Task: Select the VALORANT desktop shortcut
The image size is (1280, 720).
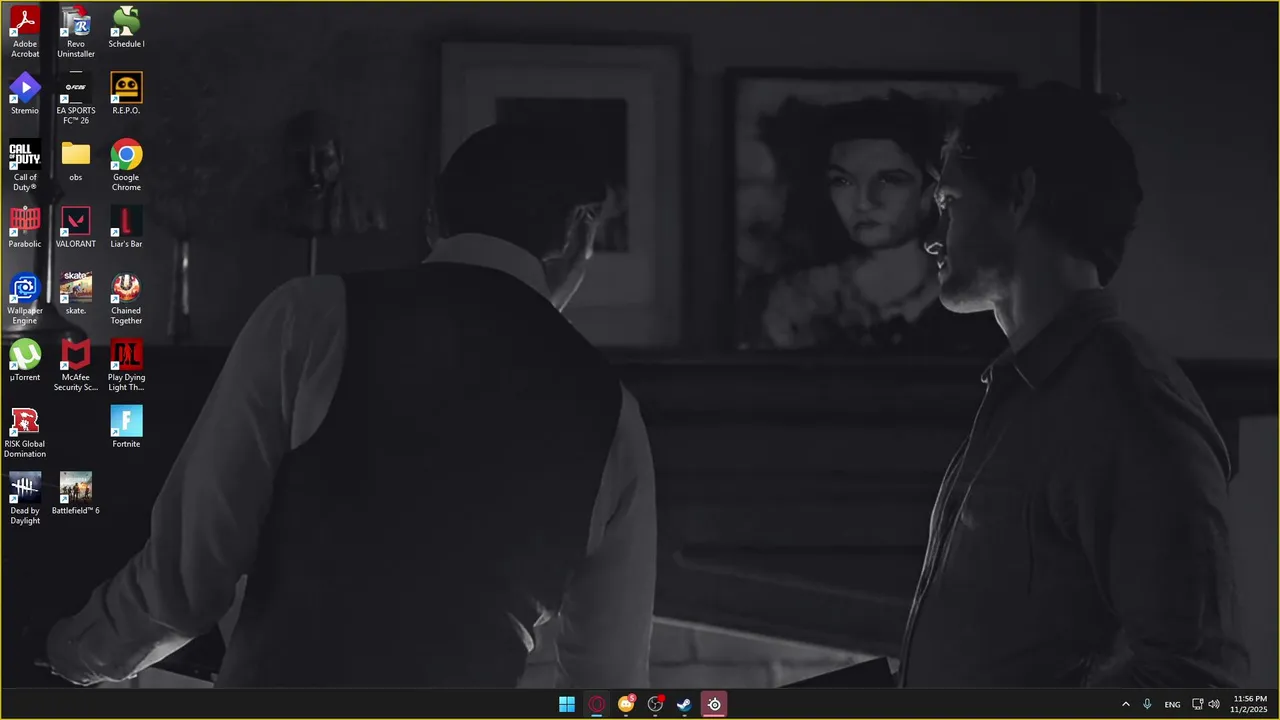Action: (x=76, y=227)
